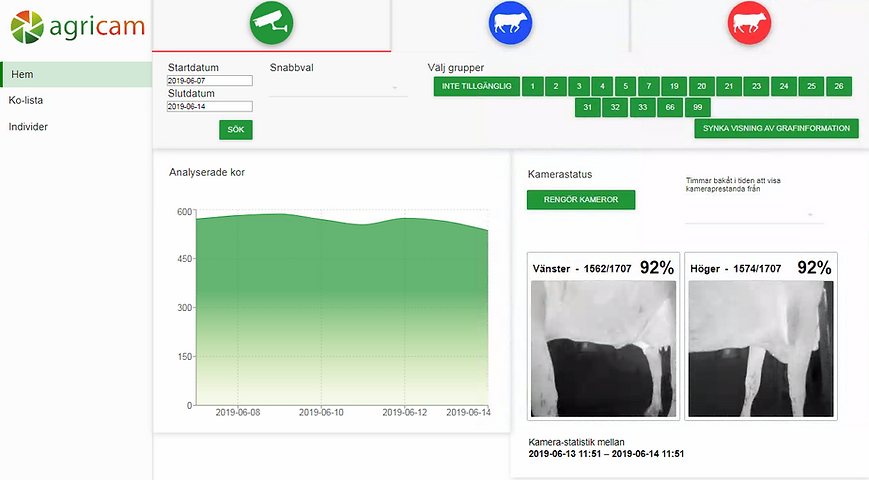The height and width of the screenshot is (480, 869).
Task: Toggle the INTE TILLGÄNGLIG group
Action: pyautogui.click(x=477, y=87)
